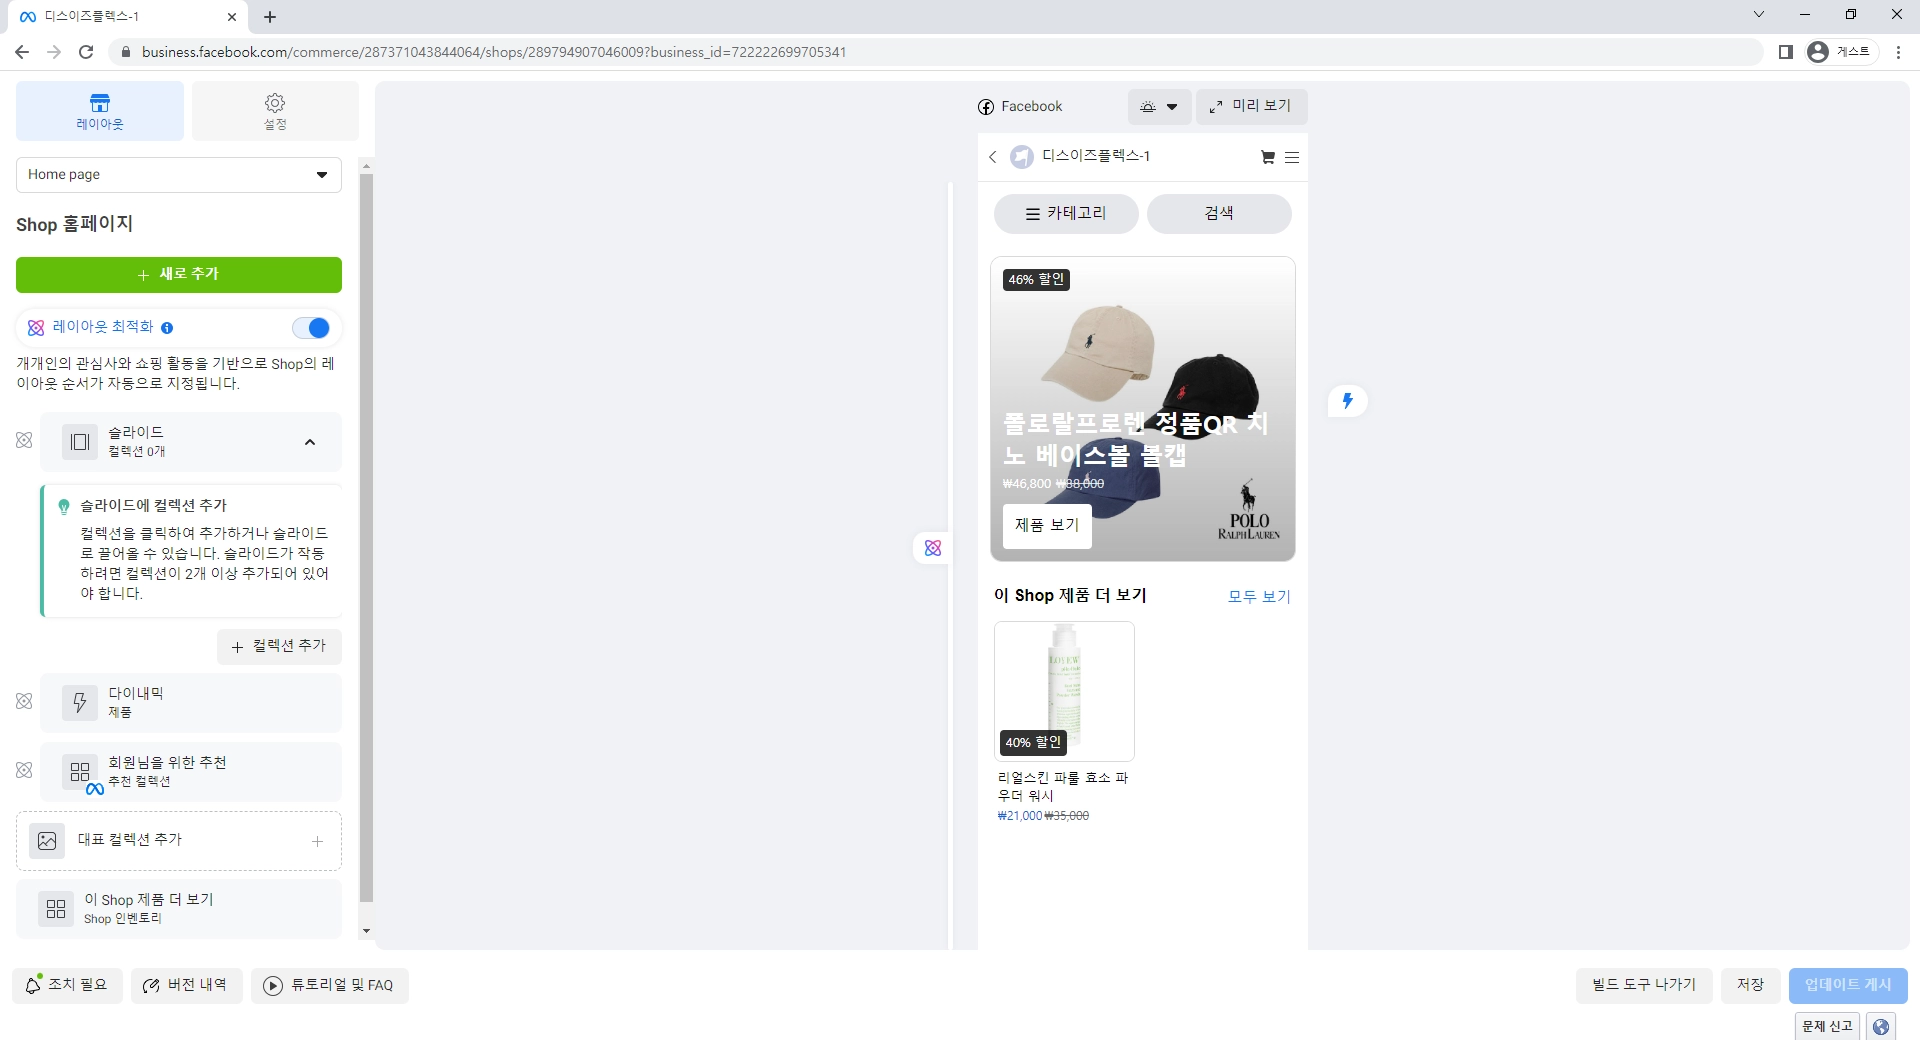Click the 회원님을 위한 추천 grid icon

pyautogui.click(x=80, y=772)
